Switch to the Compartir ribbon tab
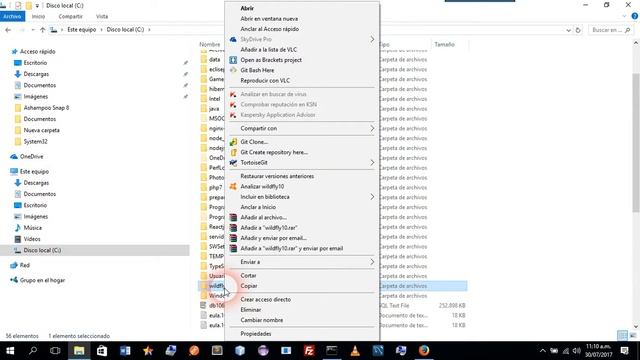Viewport: 640px width, 360px height. pyautogui.click(x=70, y=16)
